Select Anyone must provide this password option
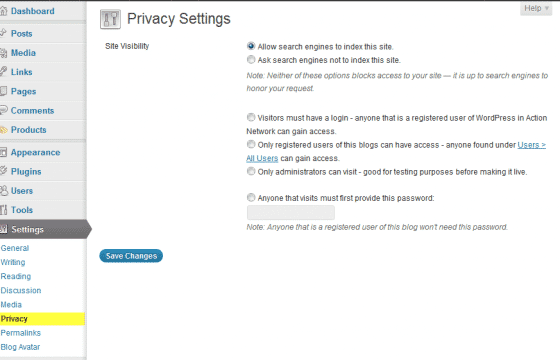 251,198
